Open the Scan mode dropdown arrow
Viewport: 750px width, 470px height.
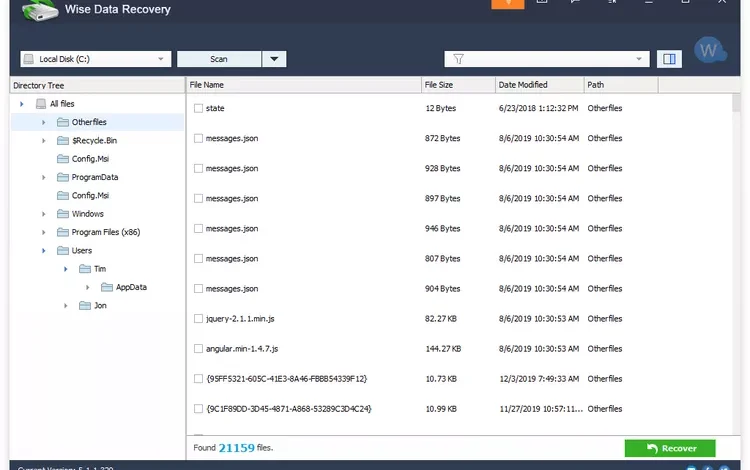(x=274, y=59)
